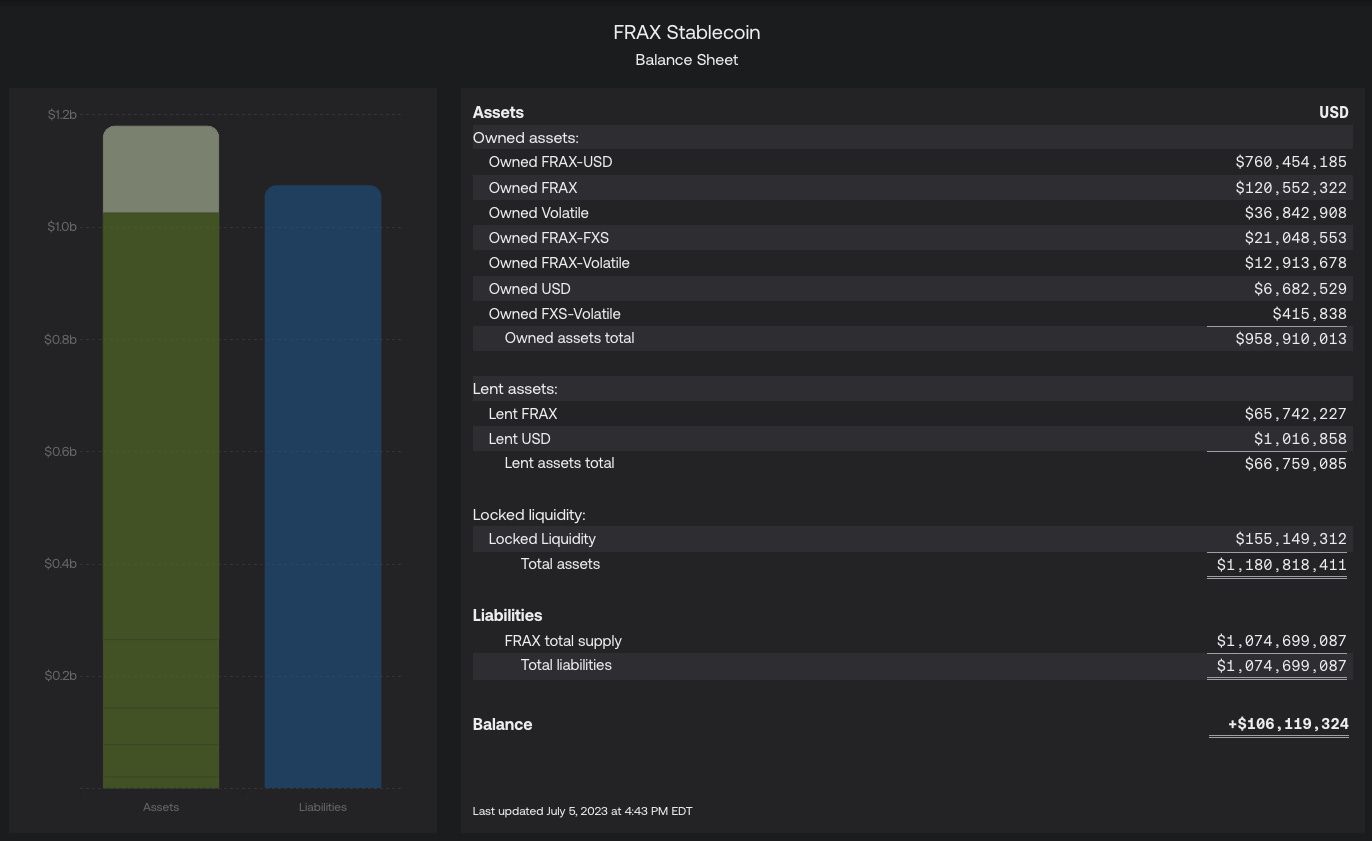This screenshot has width=1372, height=841.
Task: Select the Lent FRAX row label
Action: [x=522, y=414]
